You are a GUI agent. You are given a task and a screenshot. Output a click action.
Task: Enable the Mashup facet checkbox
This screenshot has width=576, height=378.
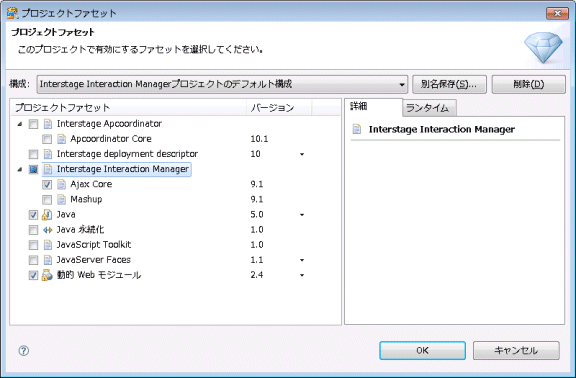tap(47, 199)
